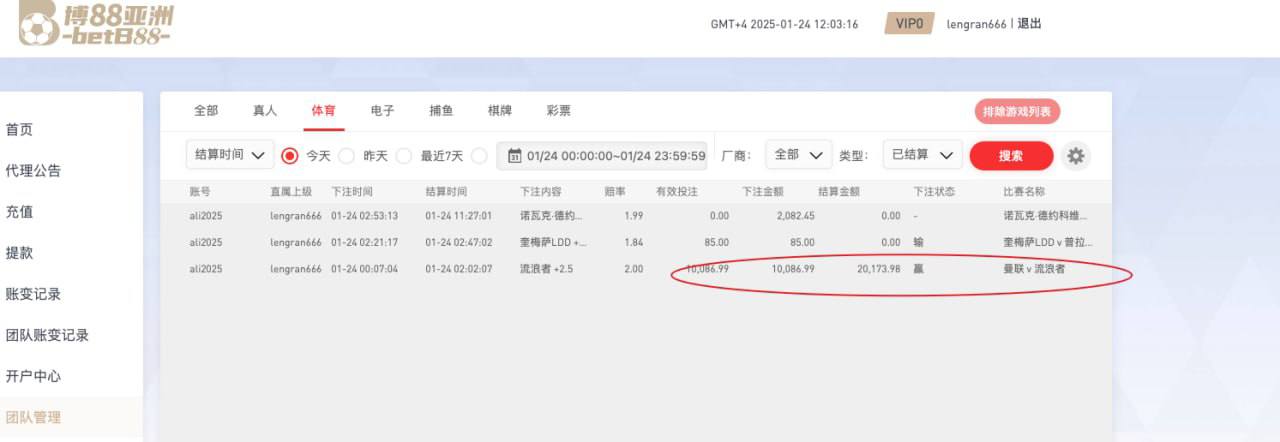Open 充值 in the left sidebar

point(20,212)
